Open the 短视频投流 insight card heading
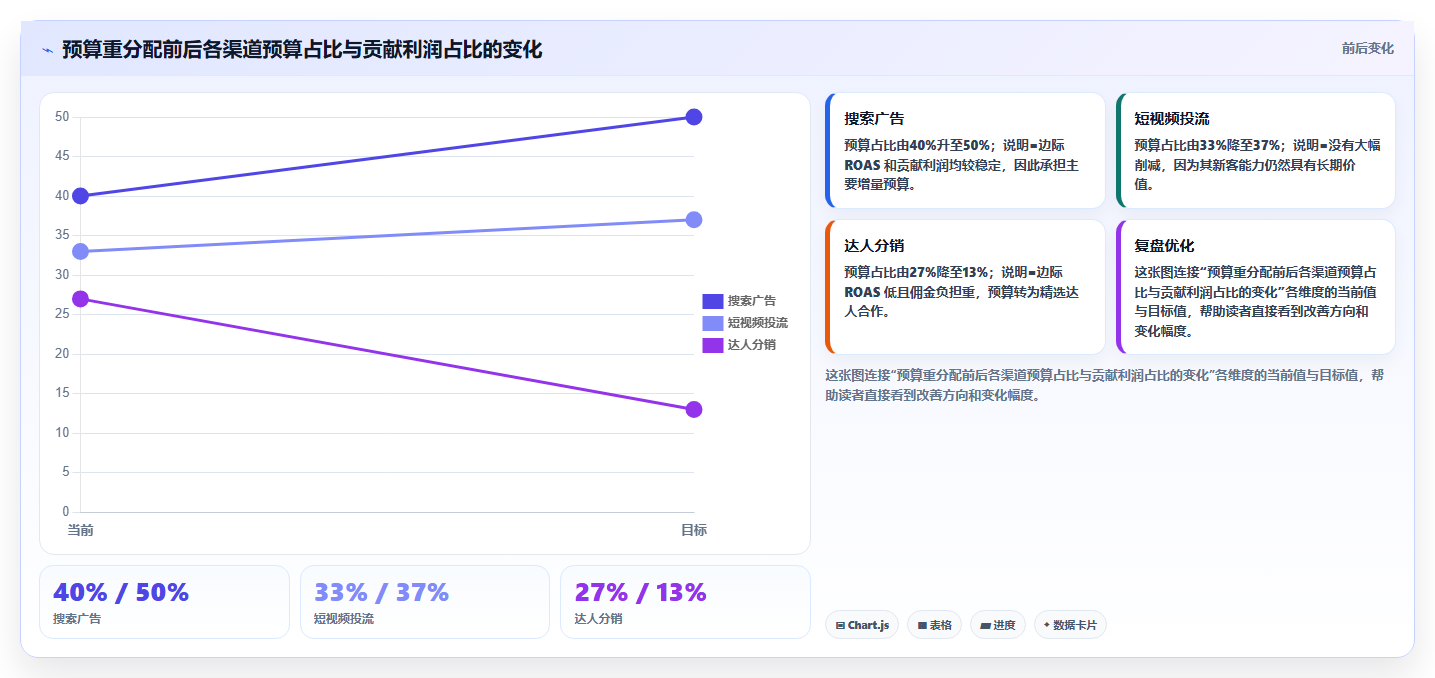Image resolution: width=1435 pixels, height=678 pixels. 1172,118
